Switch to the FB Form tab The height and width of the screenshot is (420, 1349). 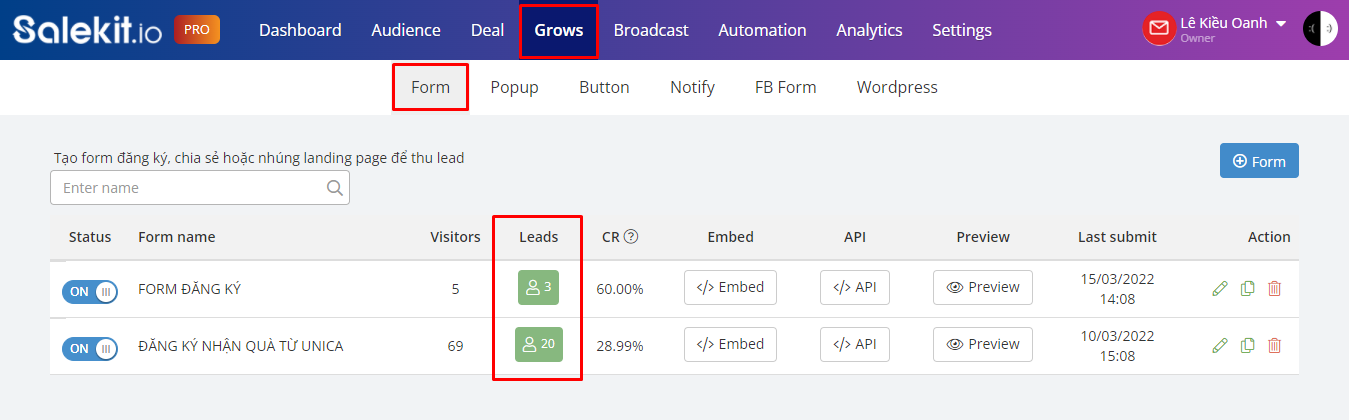pos(785,87)
